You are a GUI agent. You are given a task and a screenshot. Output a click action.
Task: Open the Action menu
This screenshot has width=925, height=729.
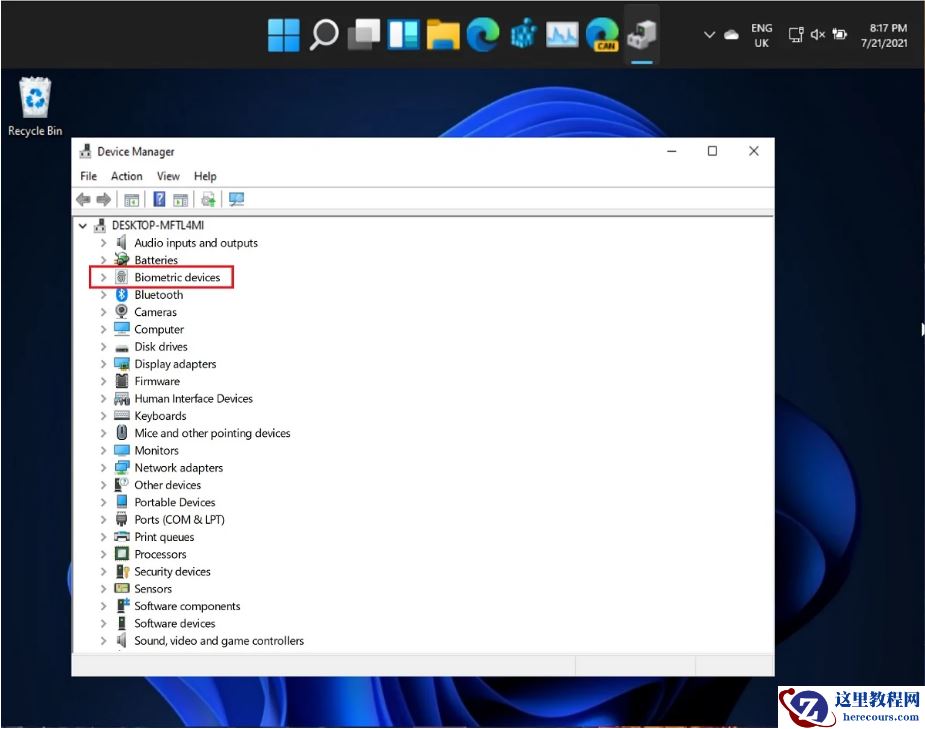coord(126,176)
